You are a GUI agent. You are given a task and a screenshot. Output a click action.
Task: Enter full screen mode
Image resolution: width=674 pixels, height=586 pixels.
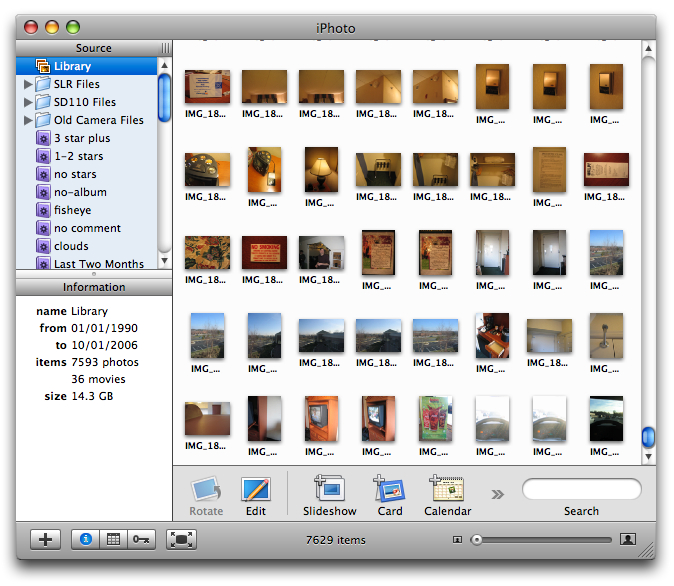click(x=181, y=539)
